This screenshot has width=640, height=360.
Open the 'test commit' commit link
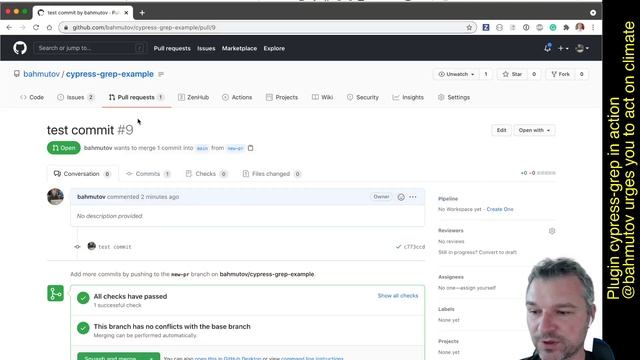point(115,247)
